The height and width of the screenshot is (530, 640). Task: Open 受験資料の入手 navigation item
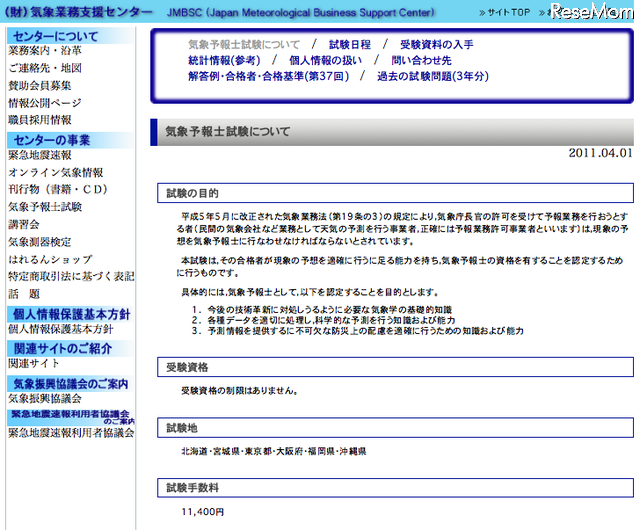pos(436,45)
